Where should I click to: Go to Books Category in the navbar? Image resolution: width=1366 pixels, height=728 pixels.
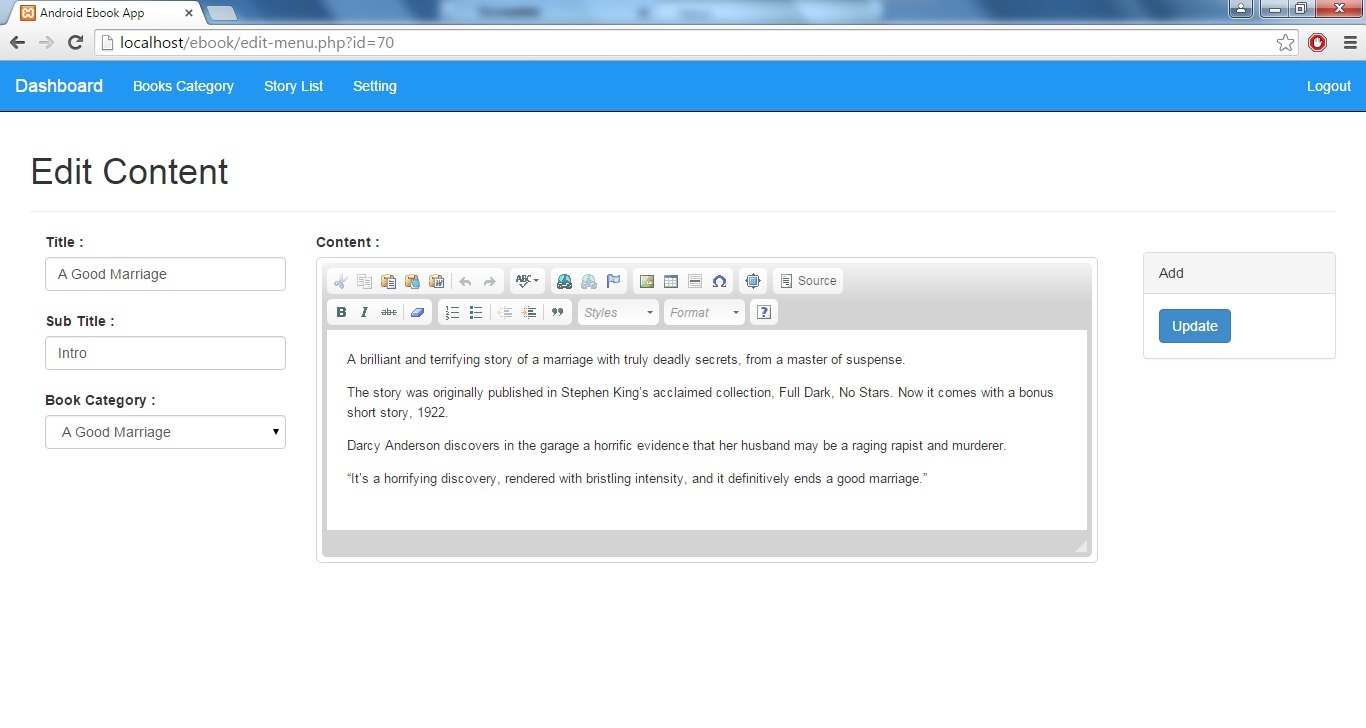point(183,86)
